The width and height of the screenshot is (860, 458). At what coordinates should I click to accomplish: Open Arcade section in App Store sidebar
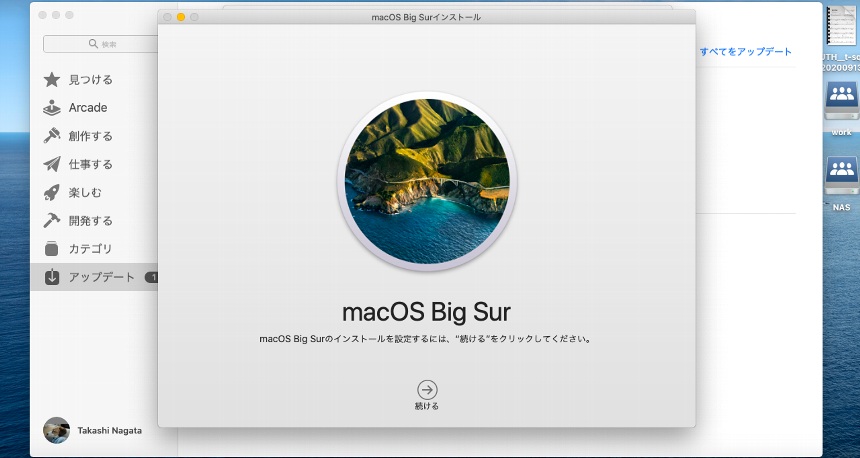pyautogui.click(x=88, y=108)
